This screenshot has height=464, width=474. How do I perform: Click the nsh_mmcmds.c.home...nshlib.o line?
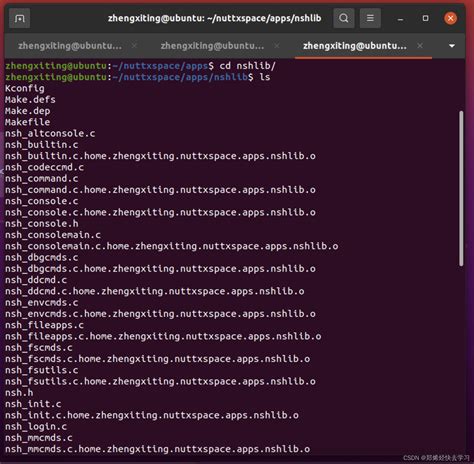[x=158, y=449]
